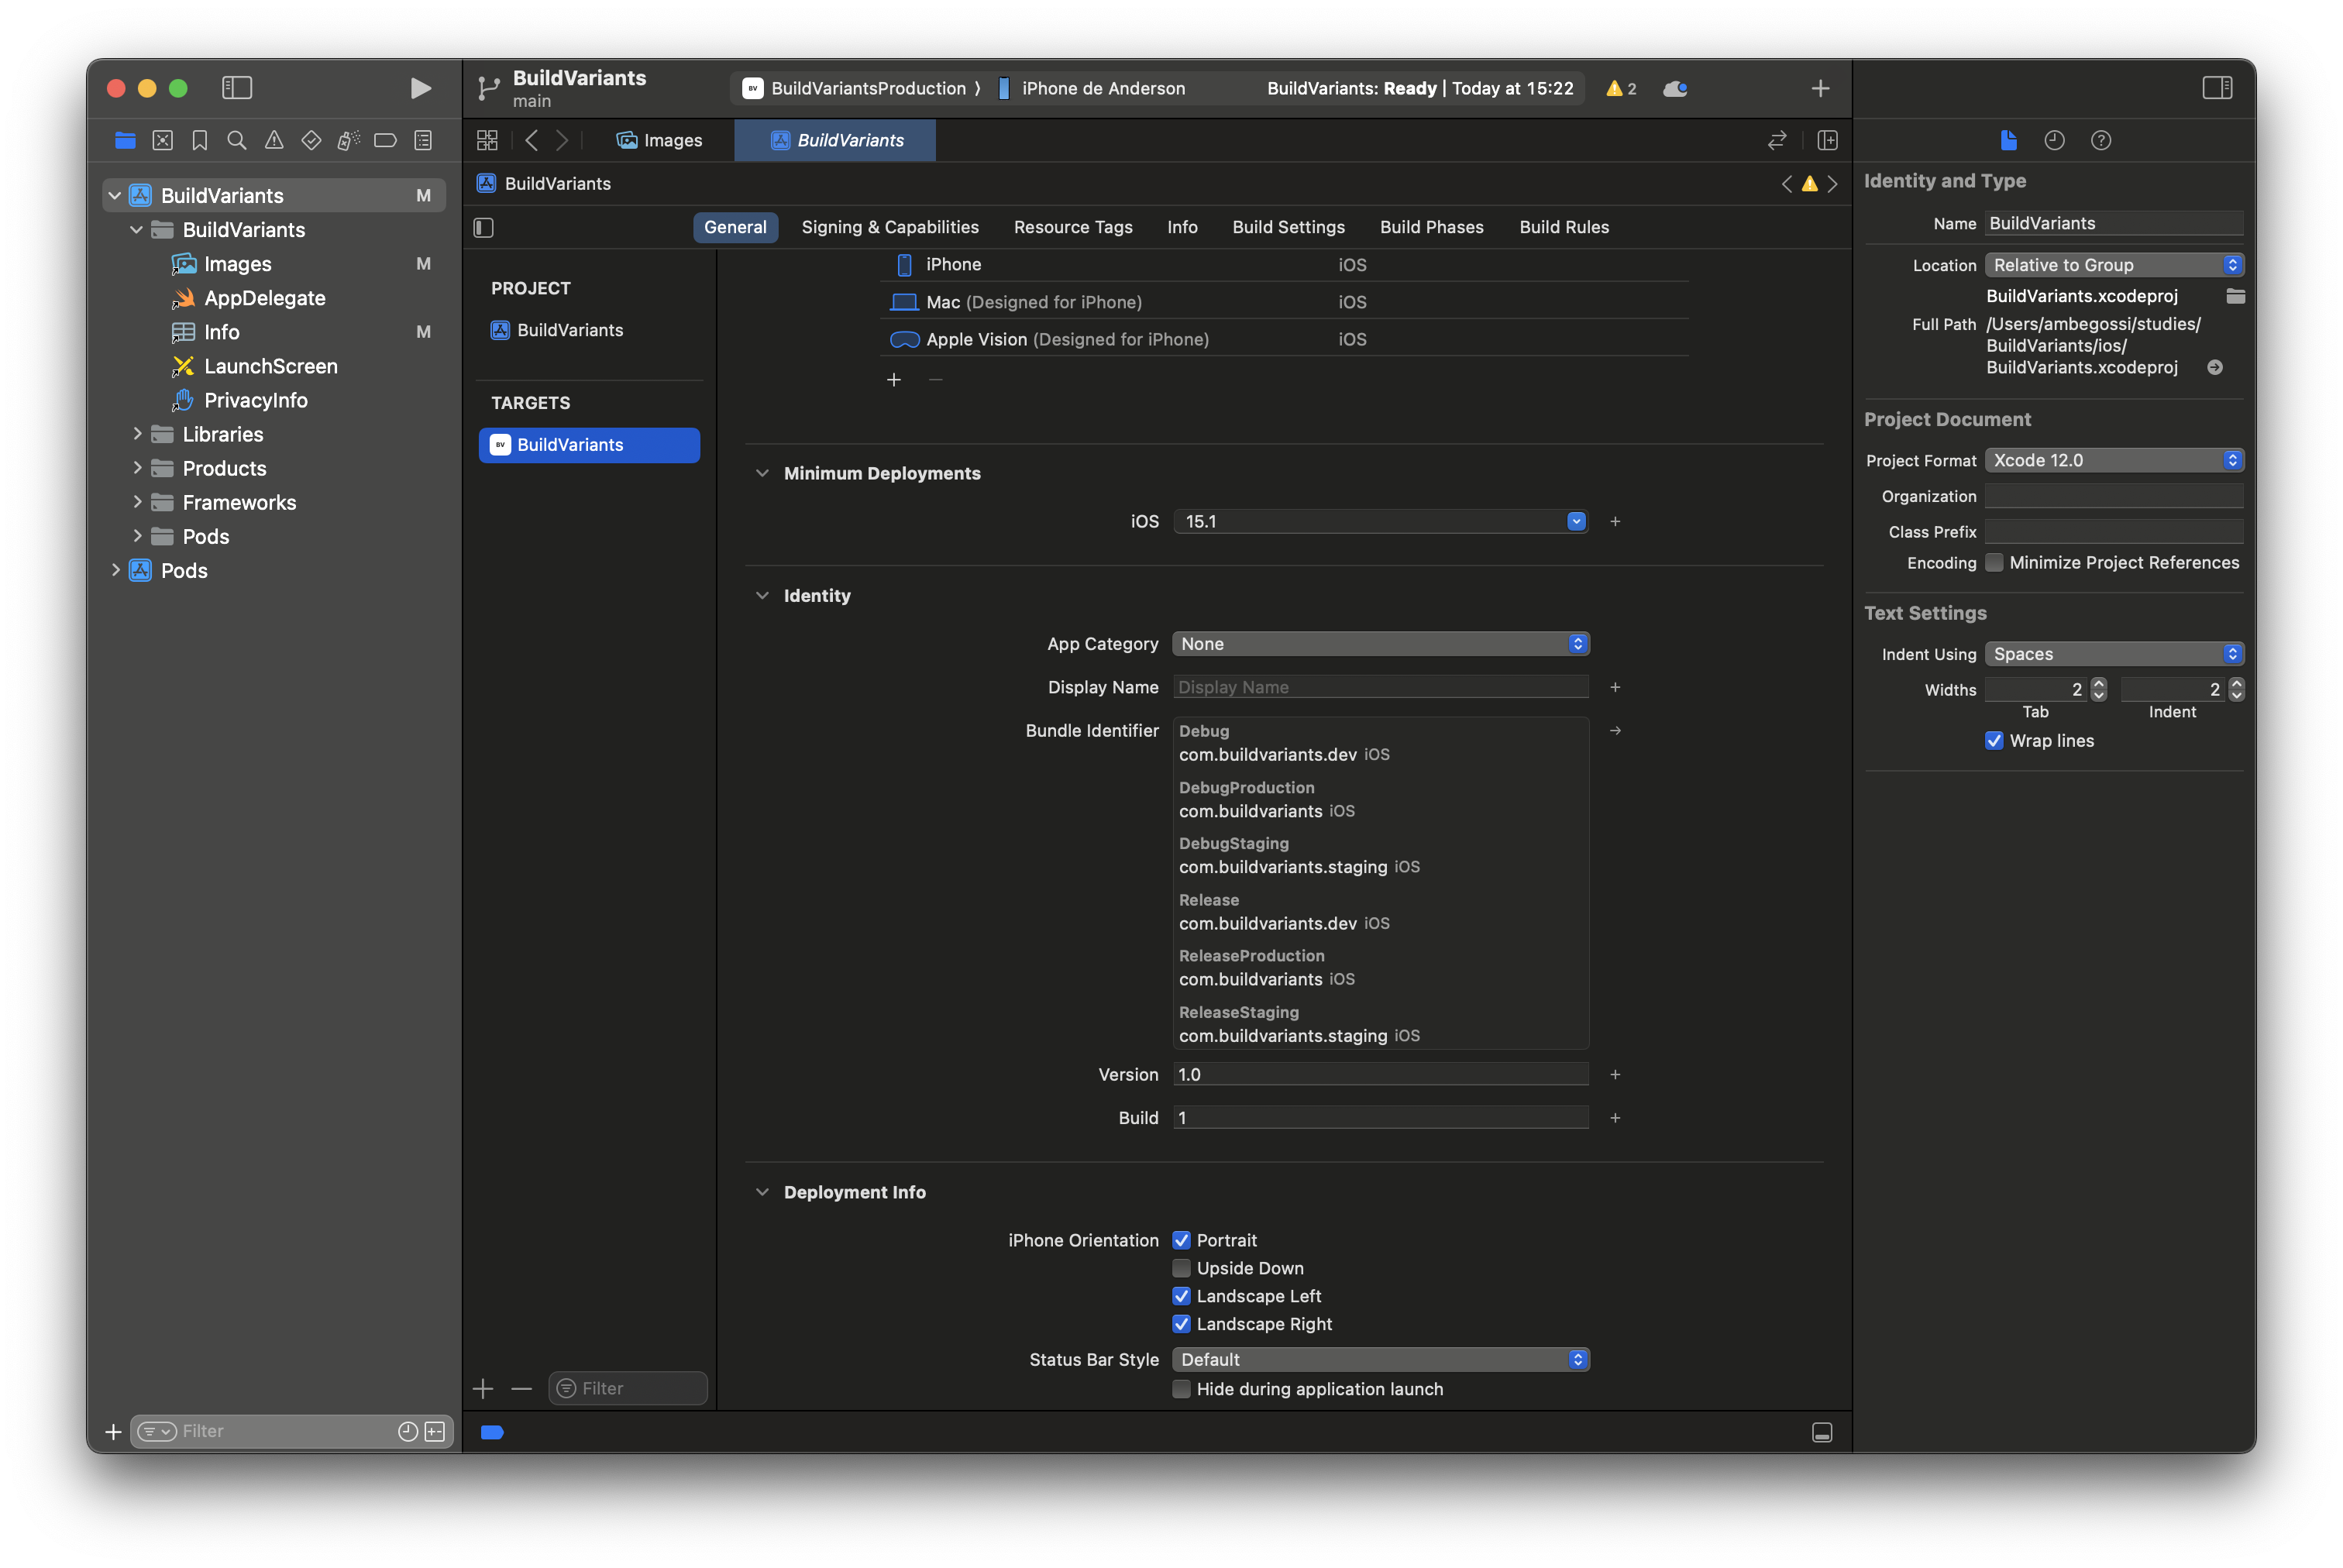Open the Build Rules tab
The height and width of the screenshot is (1568, 2343).
tap(1563, 228)
